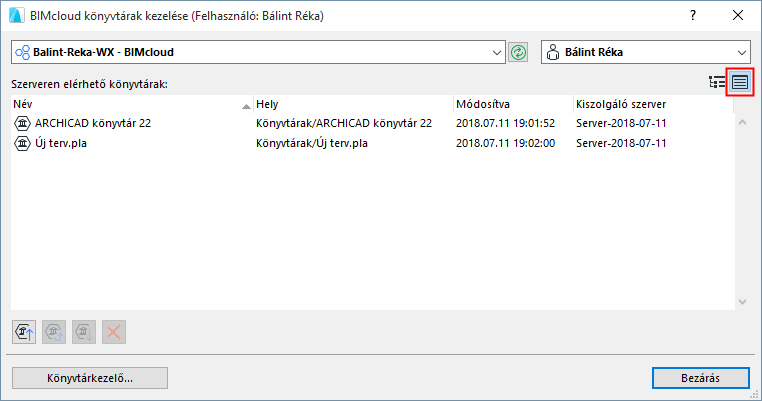Click the green refresh server icon
The width and height of the screenshot is (762, 401).
(x=518, y=52)
